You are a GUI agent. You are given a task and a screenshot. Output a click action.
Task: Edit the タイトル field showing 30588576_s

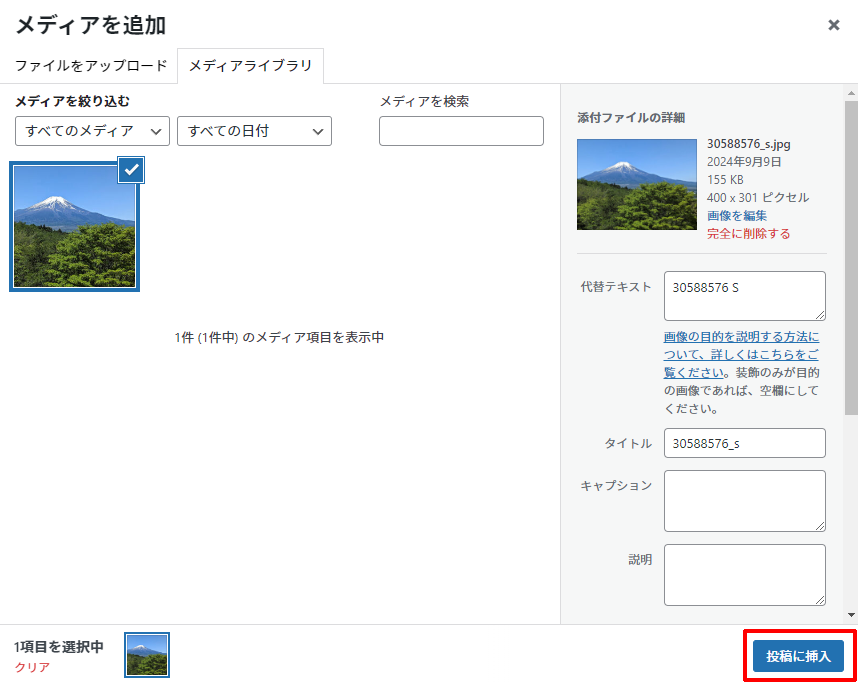(x=744, y=443)
